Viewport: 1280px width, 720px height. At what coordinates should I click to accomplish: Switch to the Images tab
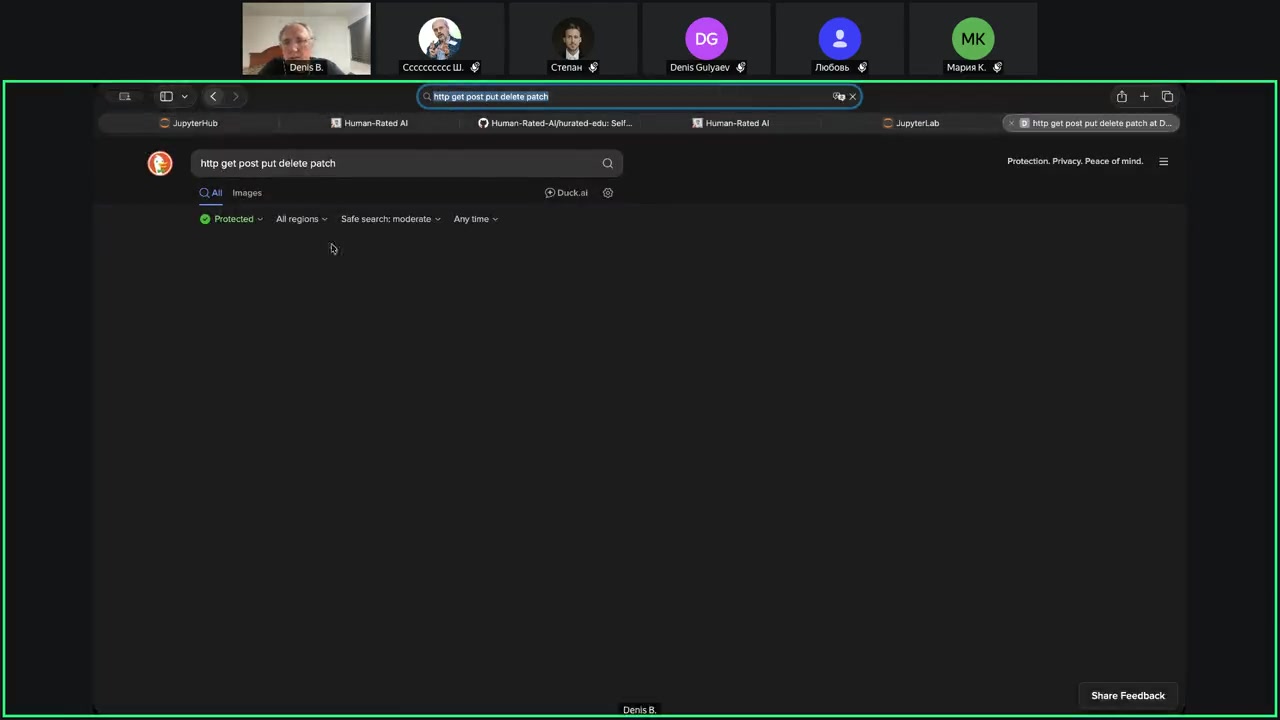[247, 193]
